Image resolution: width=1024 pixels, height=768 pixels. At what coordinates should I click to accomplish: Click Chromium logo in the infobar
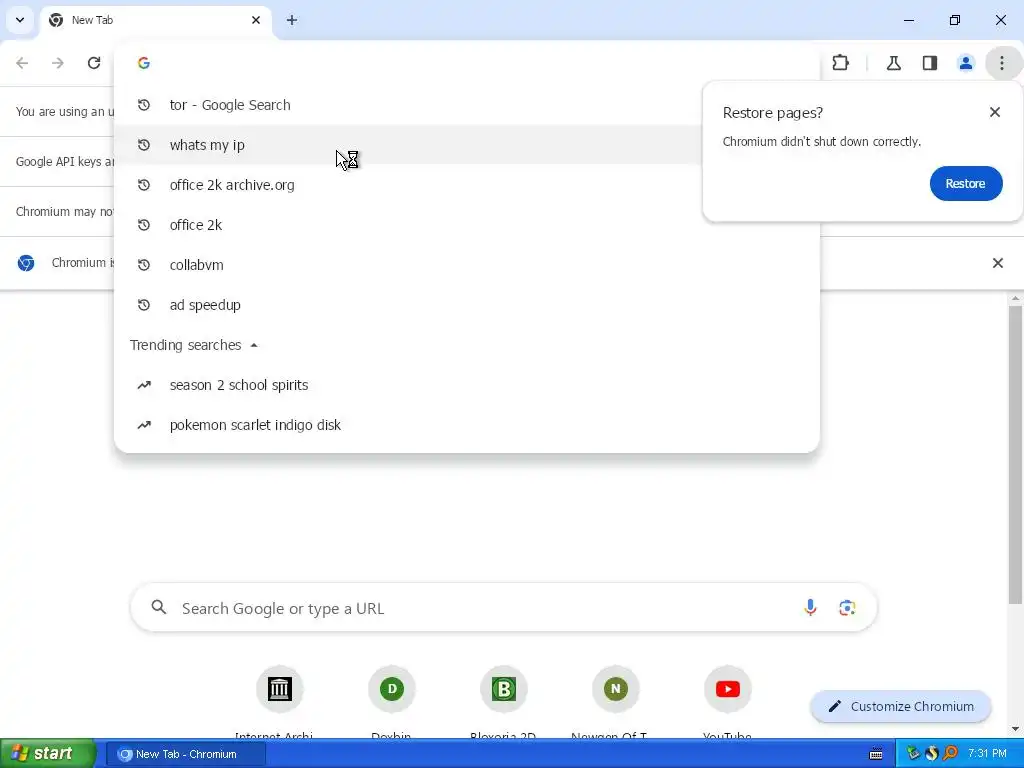click(26, 263)
